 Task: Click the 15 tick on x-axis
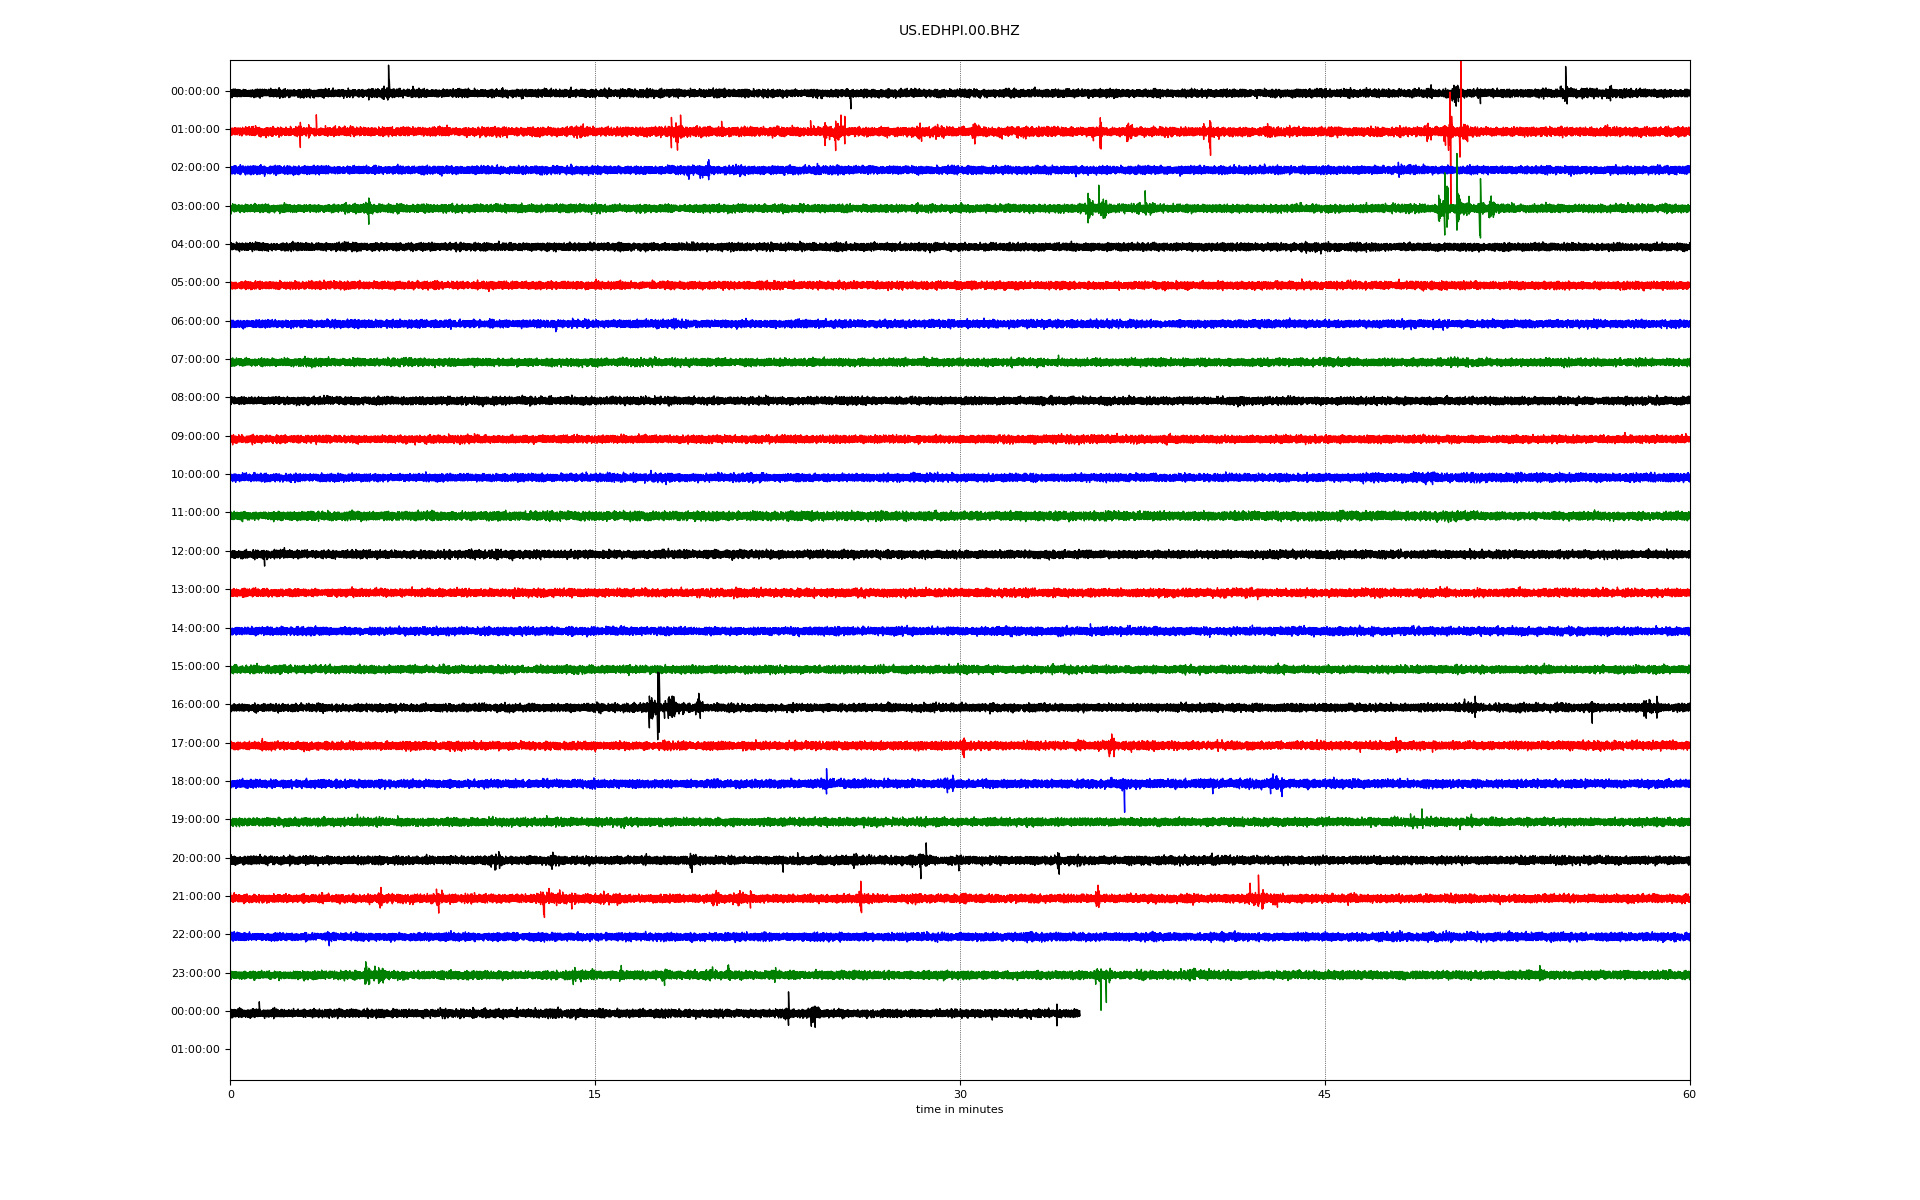pyautogui.click(x=595, y=1095)
